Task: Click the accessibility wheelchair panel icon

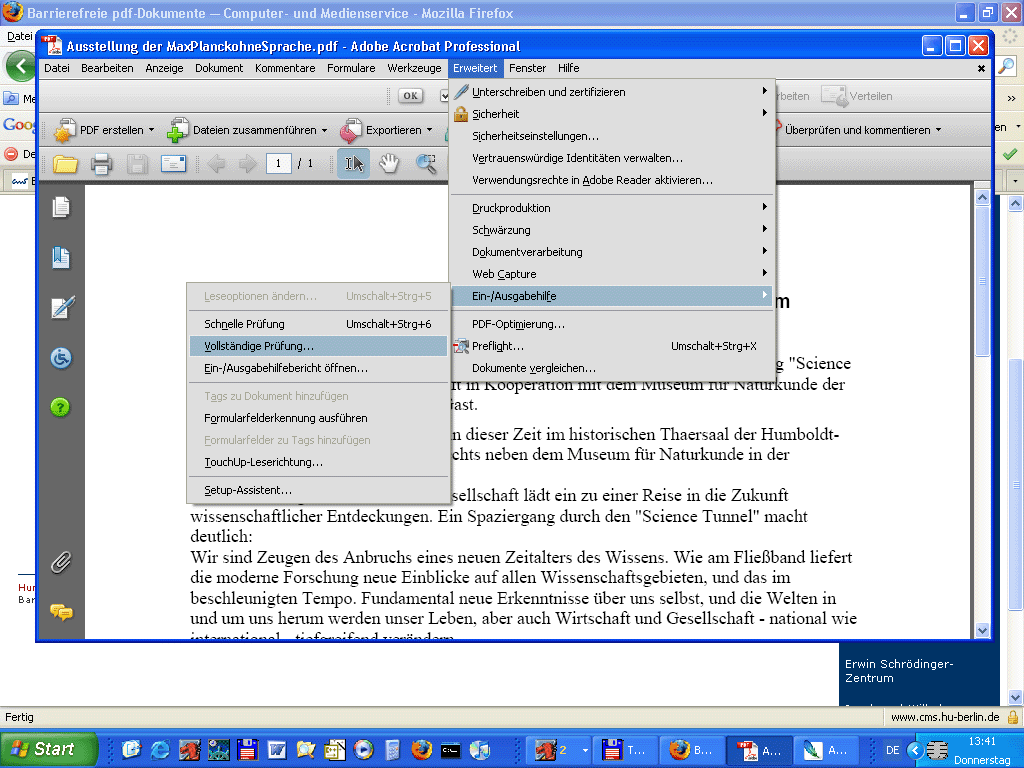Action: (x=61, y=358)
